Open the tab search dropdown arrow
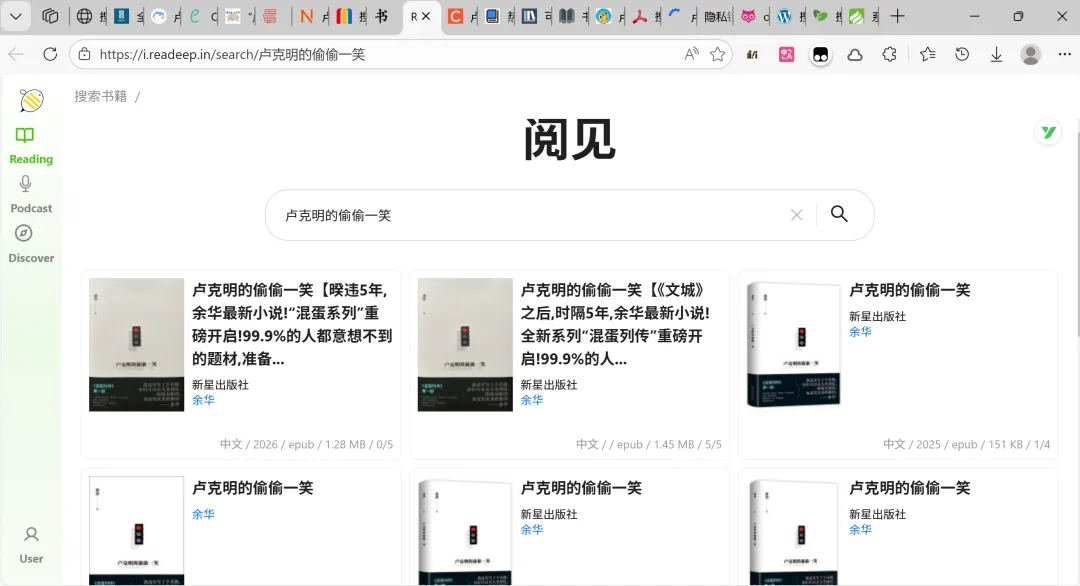 point(16,17)
